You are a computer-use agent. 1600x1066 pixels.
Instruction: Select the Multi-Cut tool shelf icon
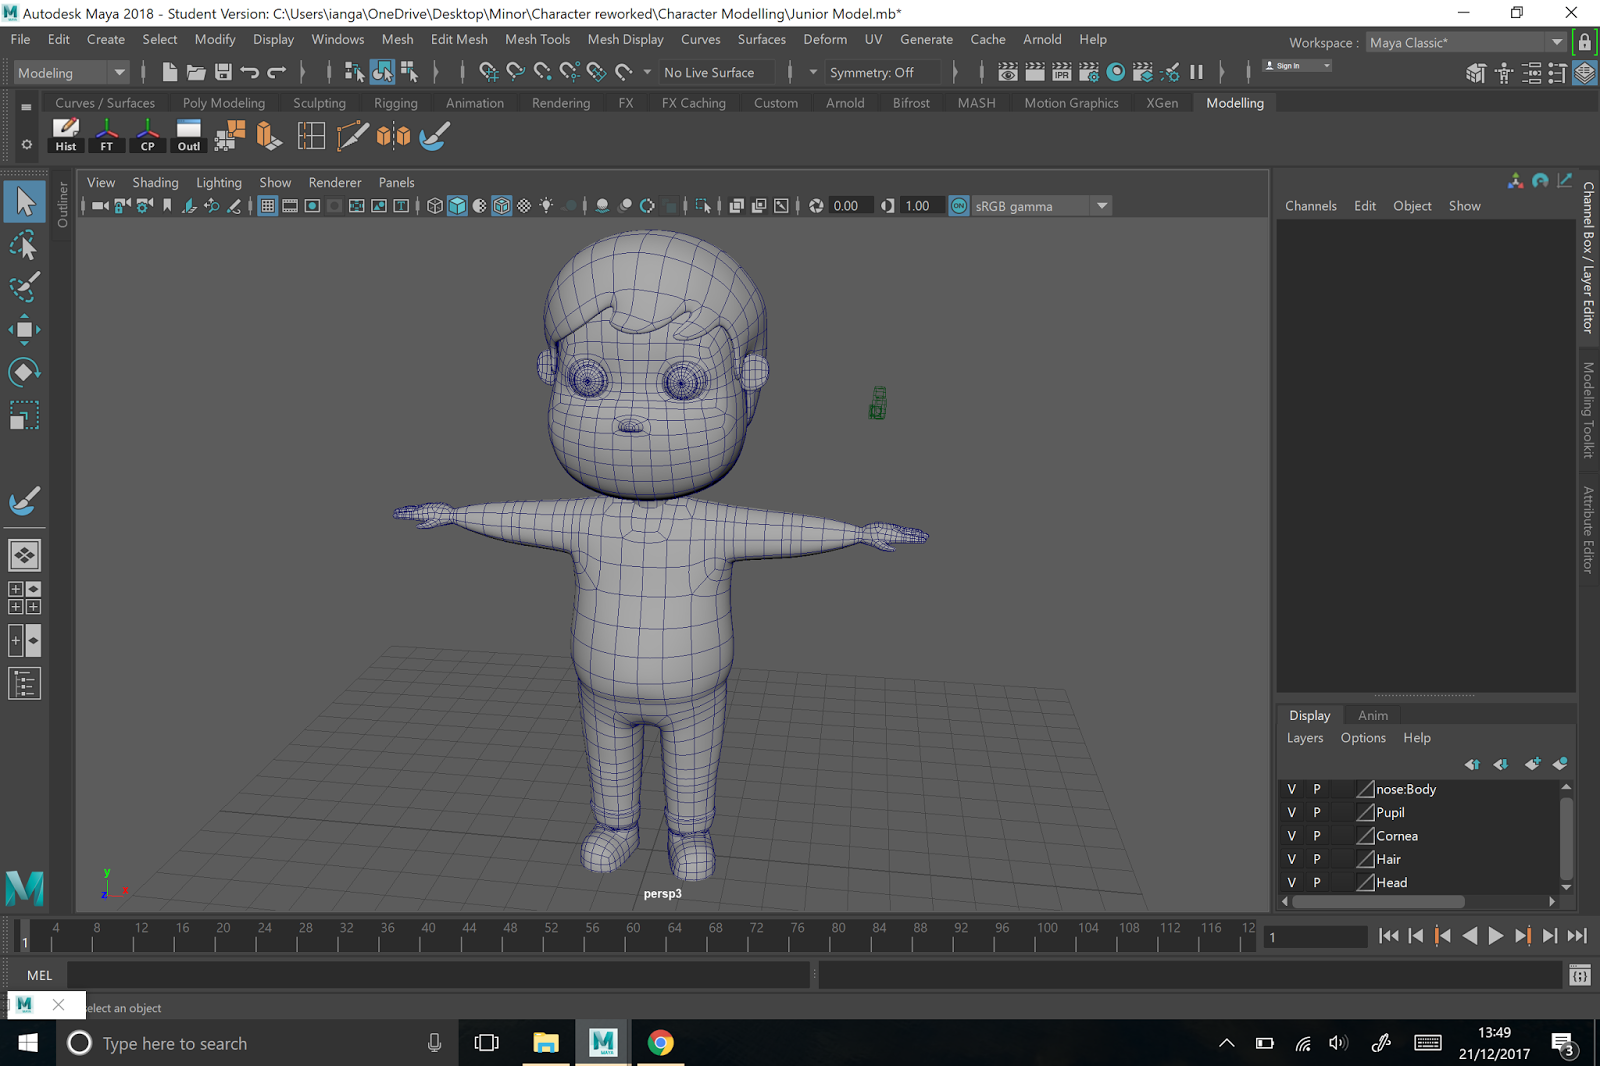[x=353, y=135]
